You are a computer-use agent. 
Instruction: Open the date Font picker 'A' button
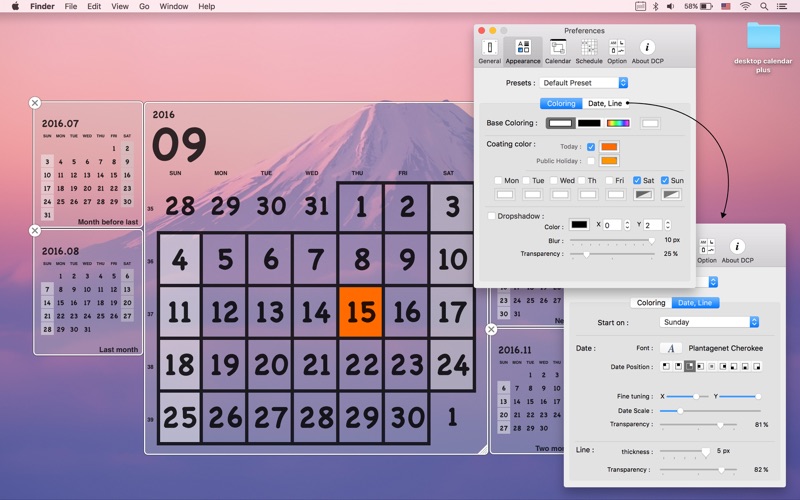coord(670,348)
